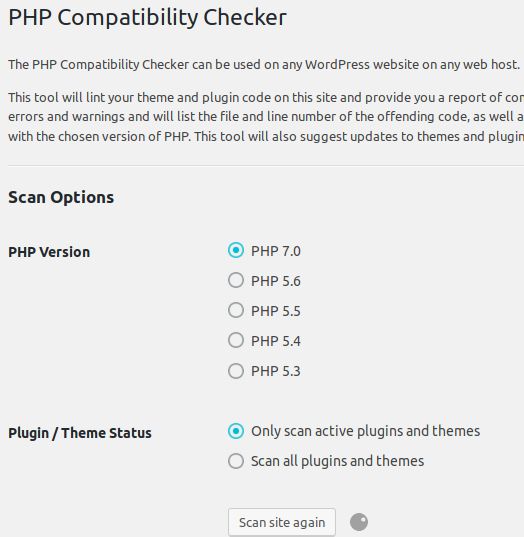Click the "Scan all plugins and themes" text

337,461
